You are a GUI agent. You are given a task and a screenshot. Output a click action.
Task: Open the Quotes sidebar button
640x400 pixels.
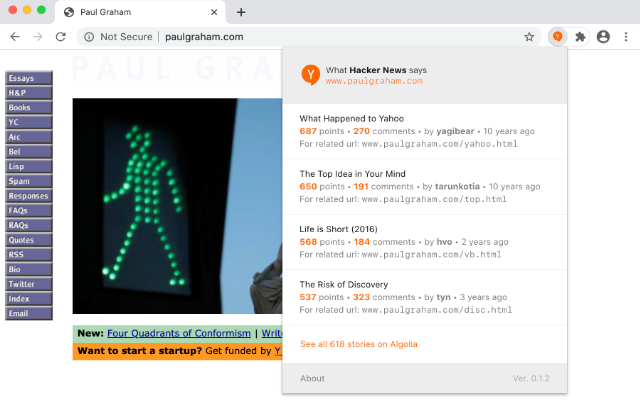[29, 240]
